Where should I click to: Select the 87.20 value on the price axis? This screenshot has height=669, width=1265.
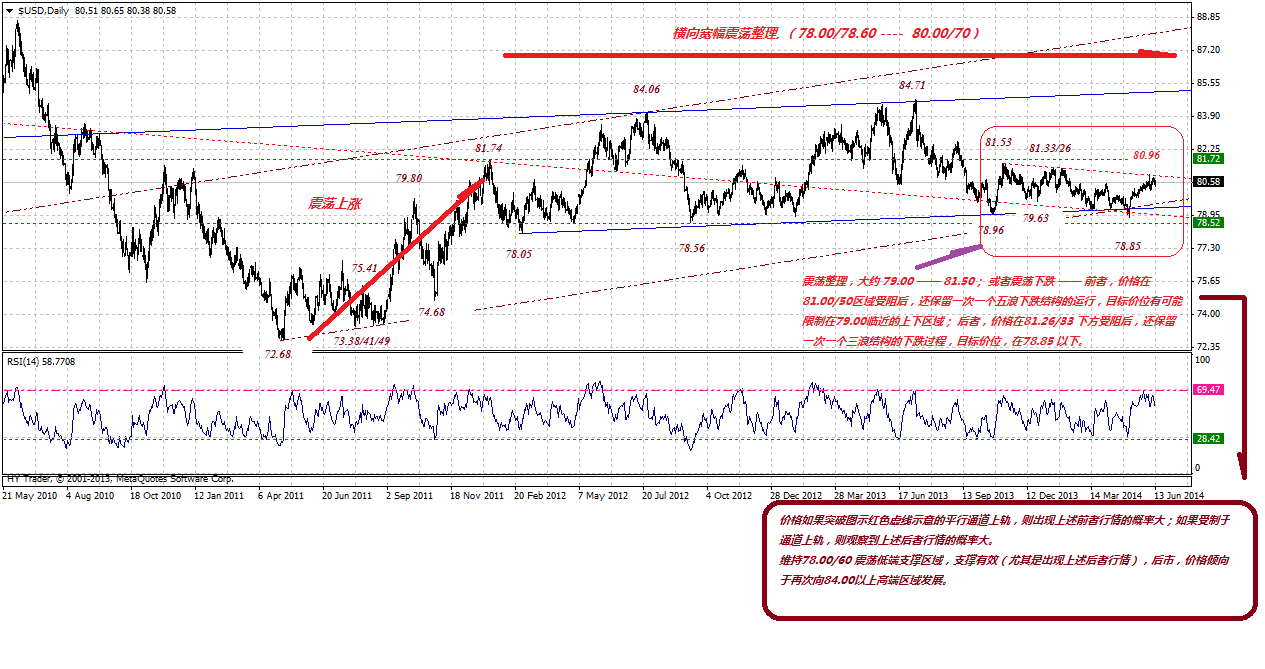(1210, 50)
